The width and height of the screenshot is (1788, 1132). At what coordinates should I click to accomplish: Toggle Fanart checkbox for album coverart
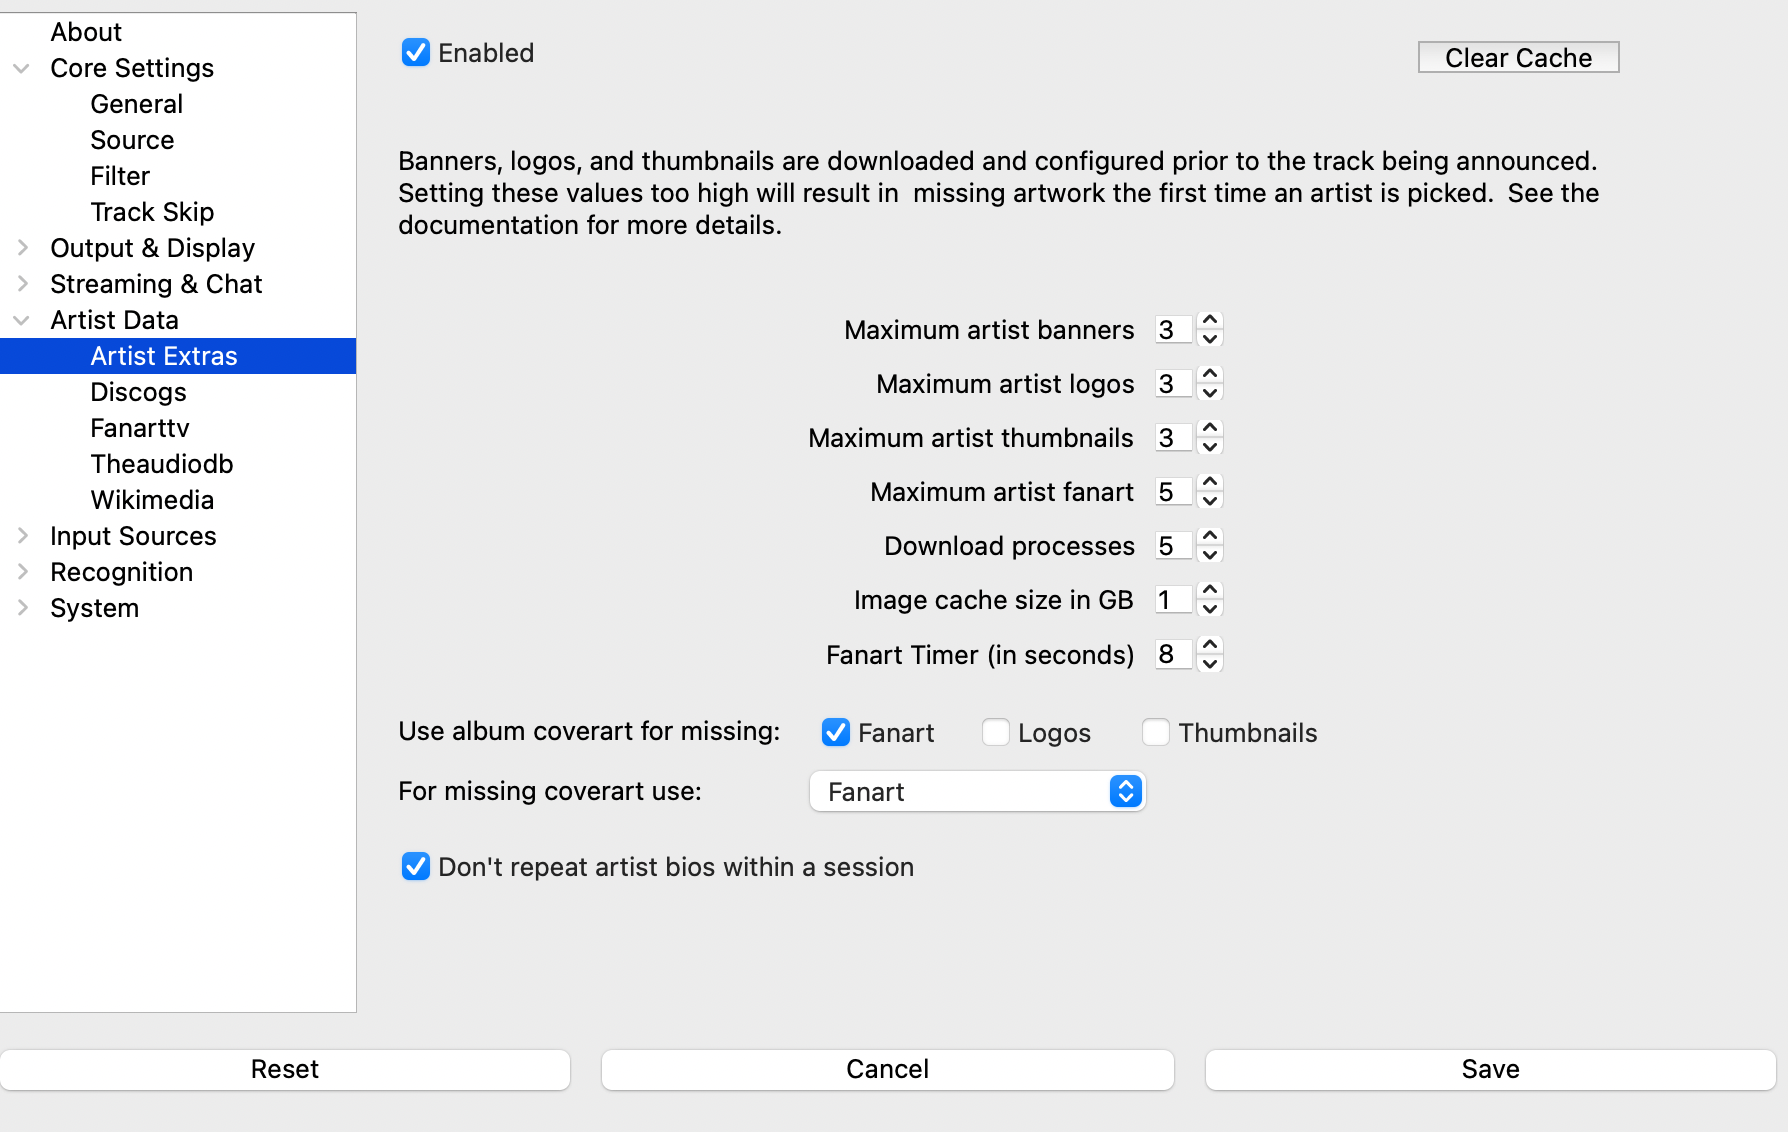pyautogui.click(x=836, y=732)
